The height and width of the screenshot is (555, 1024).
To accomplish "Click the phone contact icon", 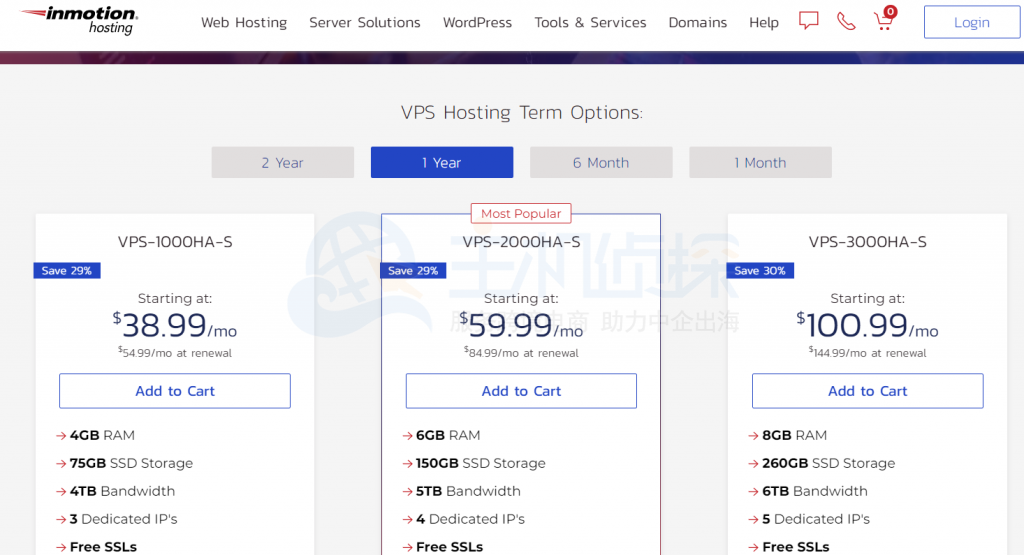I will (846, 22).
